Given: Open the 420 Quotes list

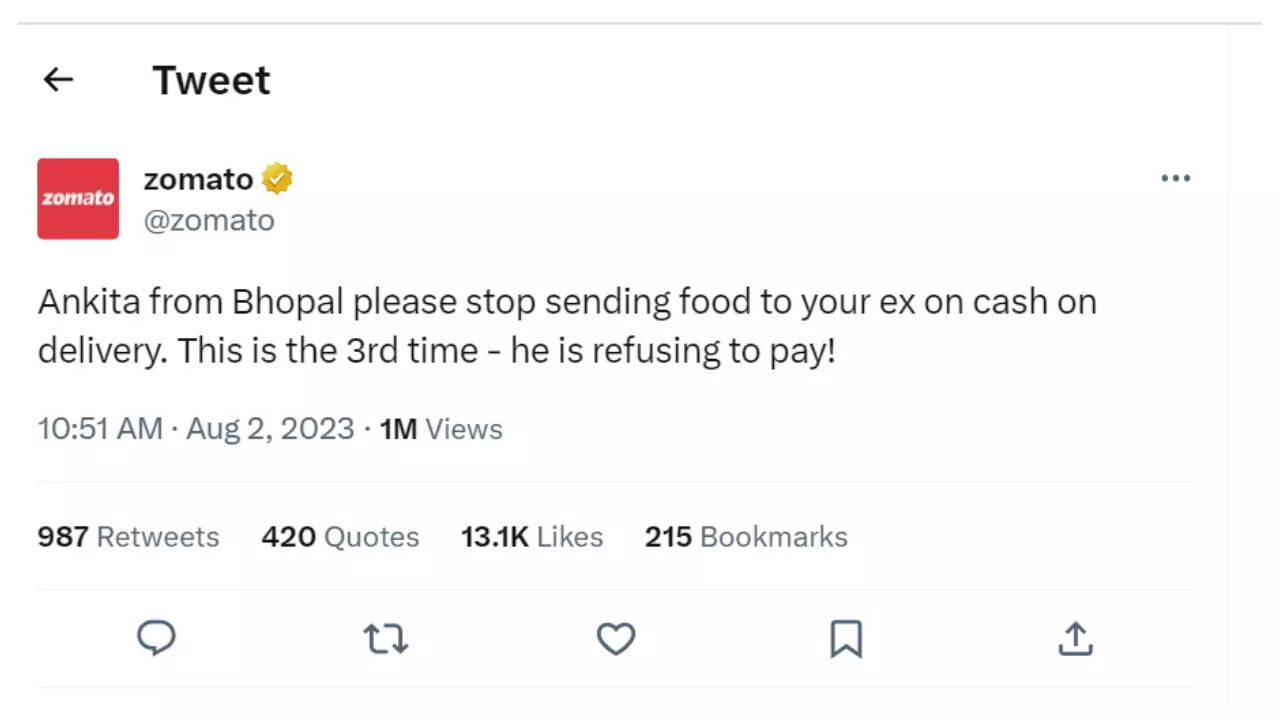Looking at the screenshot, I should (339, 537).
